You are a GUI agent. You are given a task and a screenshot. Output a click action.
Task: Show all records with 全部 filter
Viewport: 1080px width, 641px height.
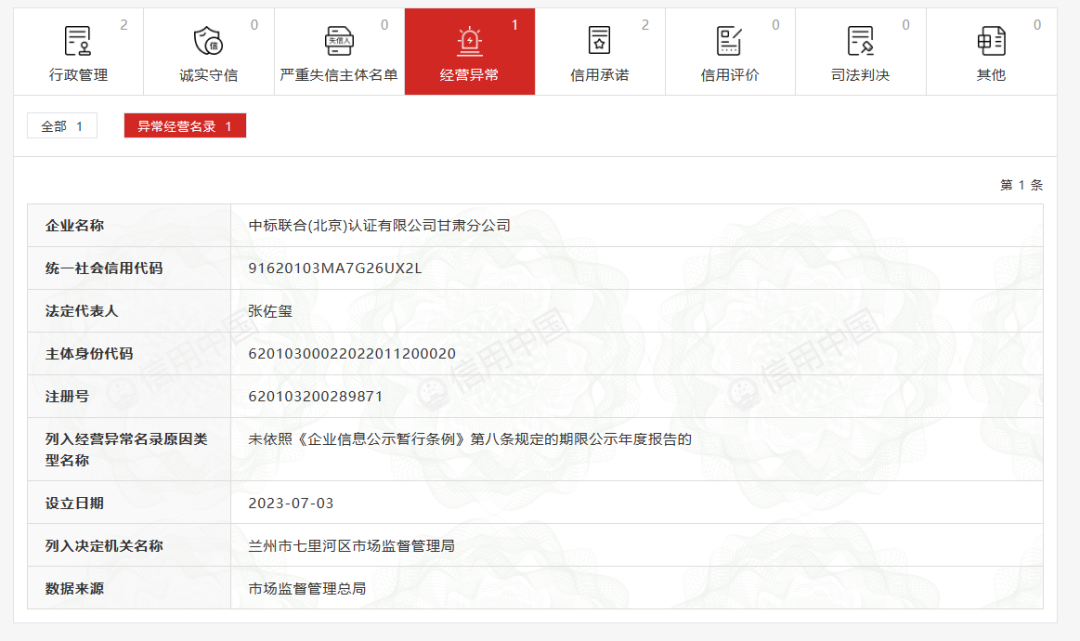(62, 126)
